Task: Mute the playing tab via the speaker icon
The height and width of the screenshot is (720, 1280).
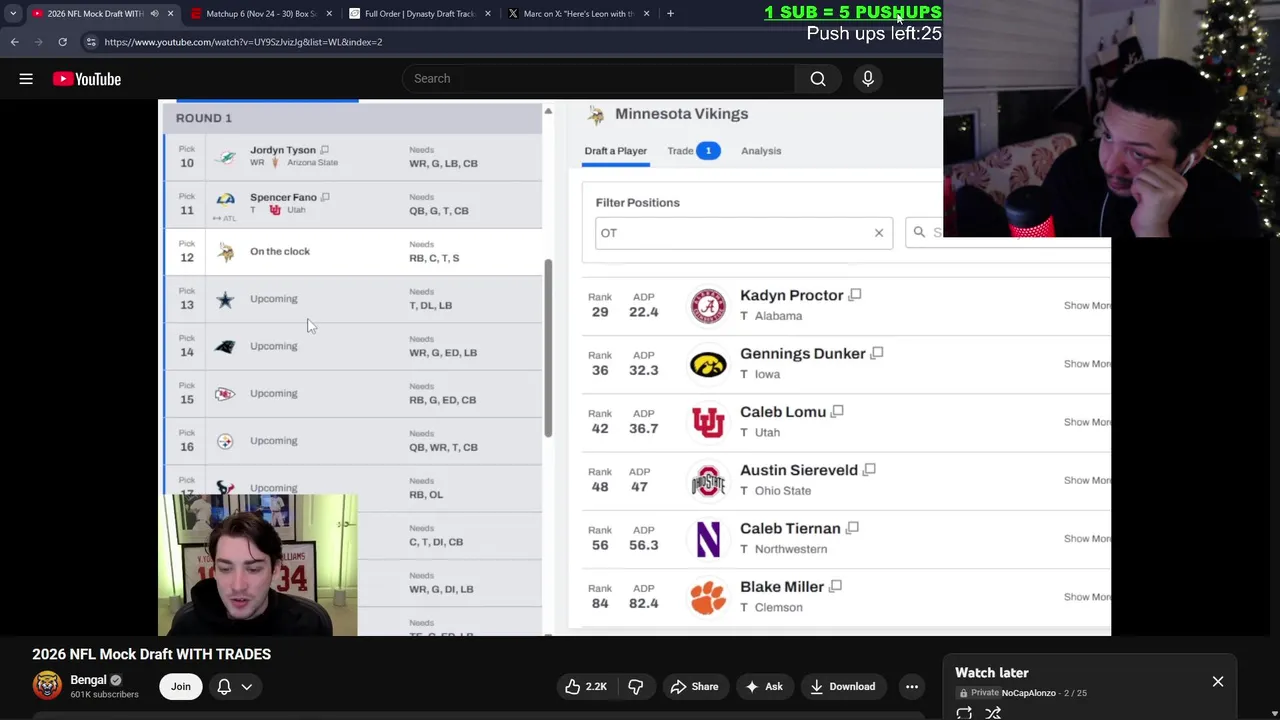Action: point(154,14)
